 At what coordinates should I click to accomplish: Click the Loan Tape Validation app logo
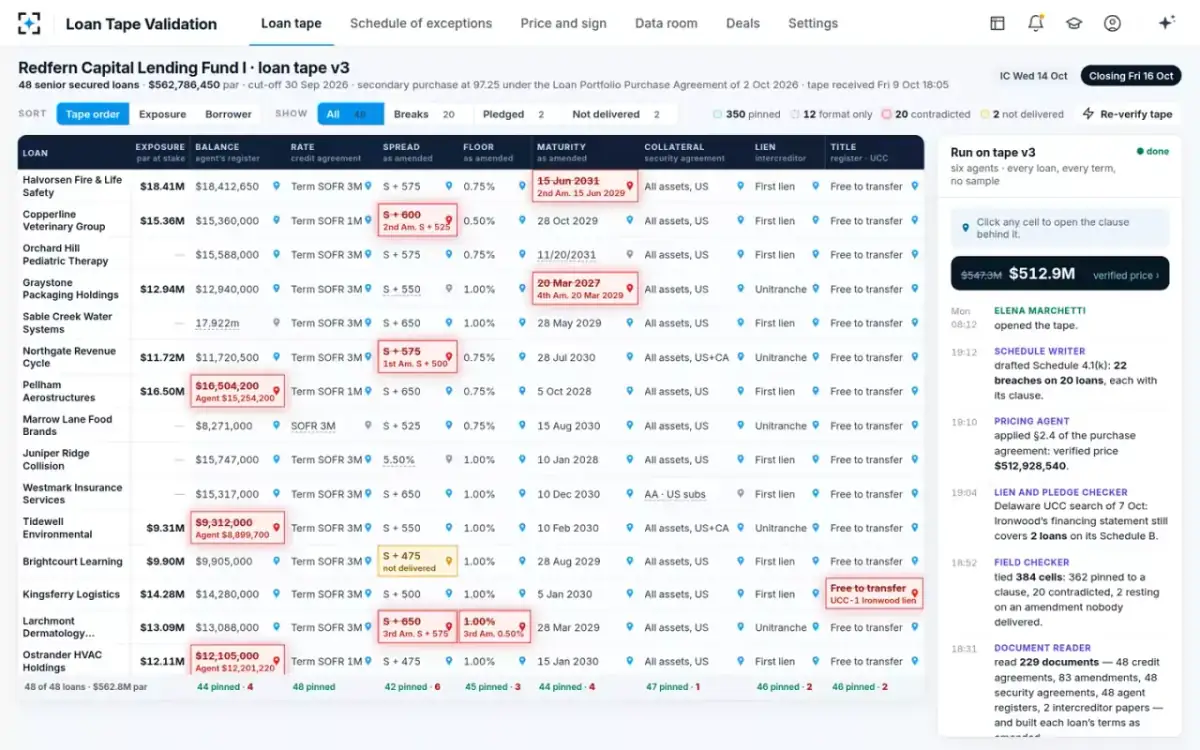click(30, 23)
